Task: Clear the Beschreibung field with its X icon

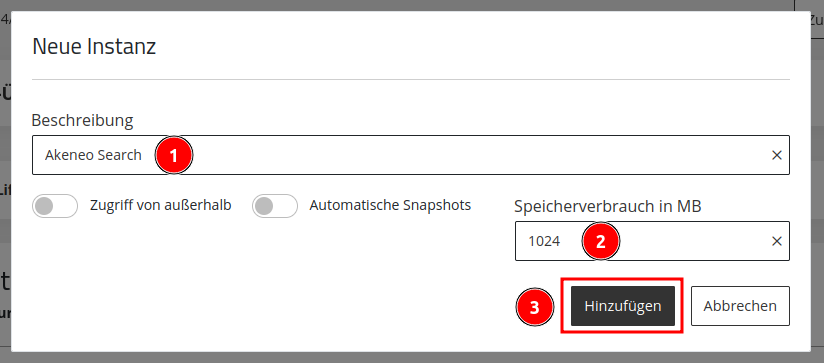Action: (776, 155)
